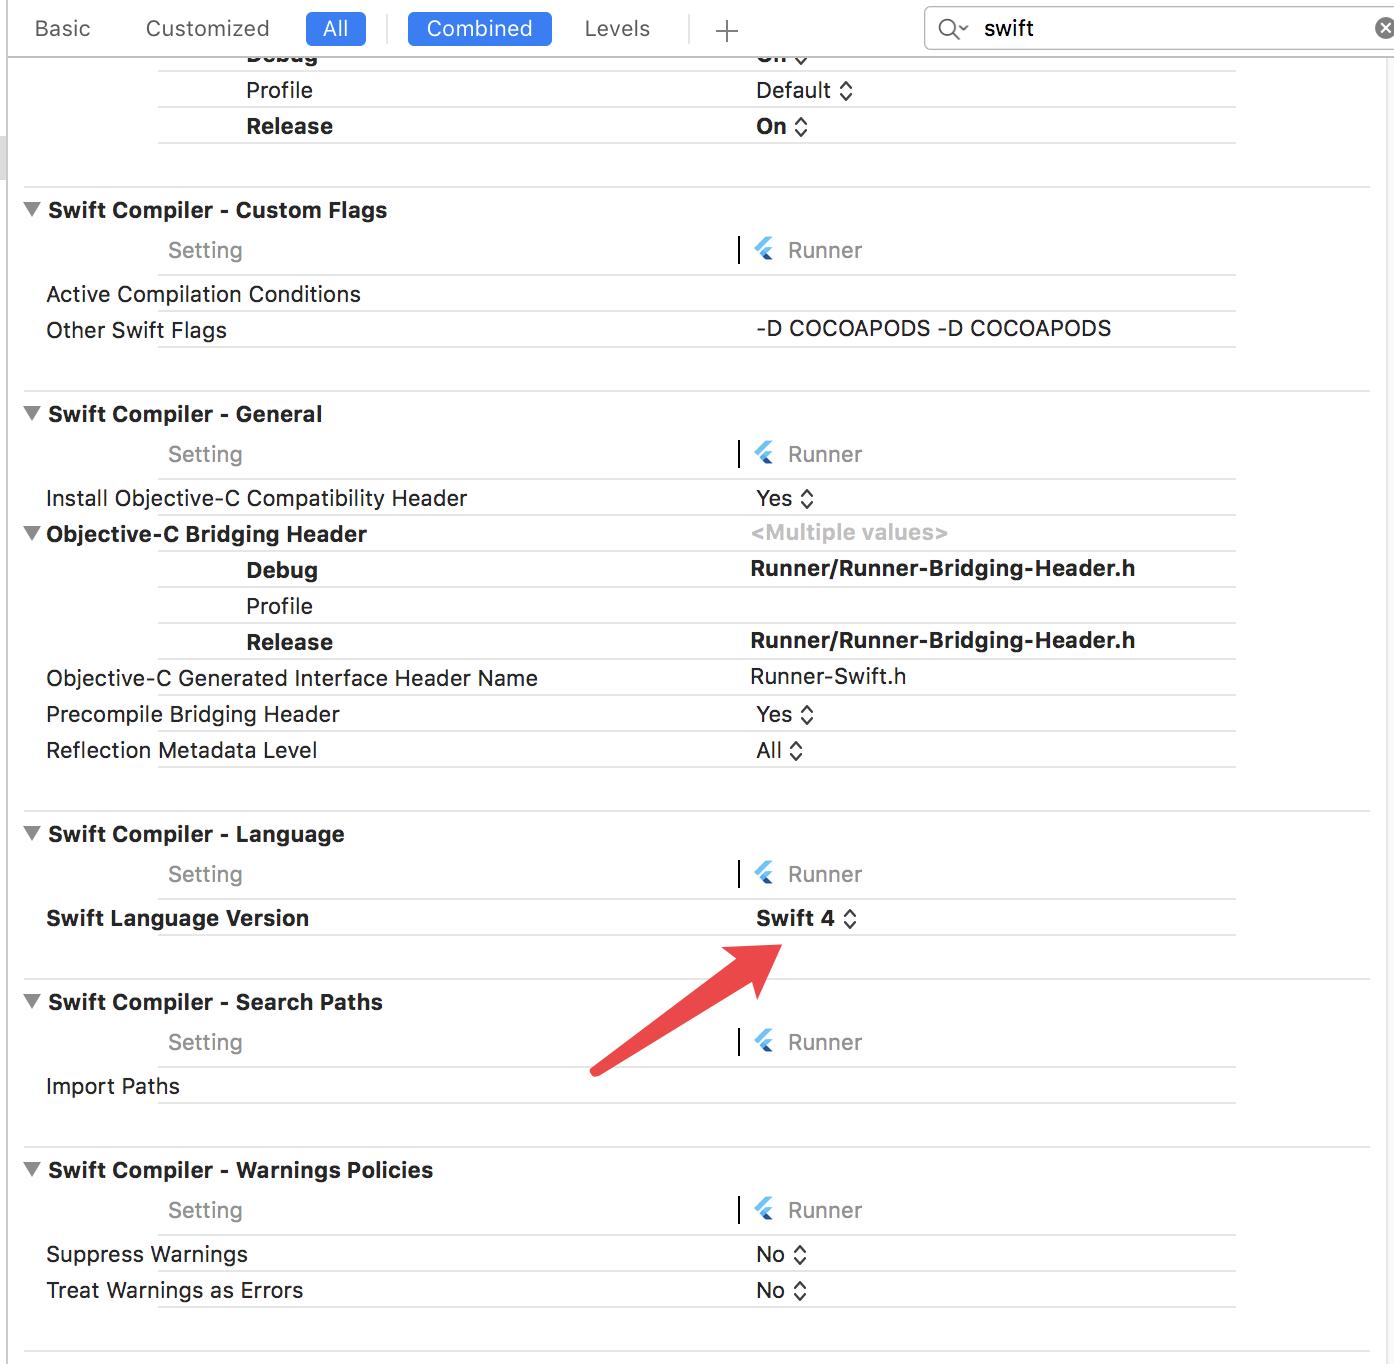Click the Runner-Swift.h value

[x=828, y=676]
